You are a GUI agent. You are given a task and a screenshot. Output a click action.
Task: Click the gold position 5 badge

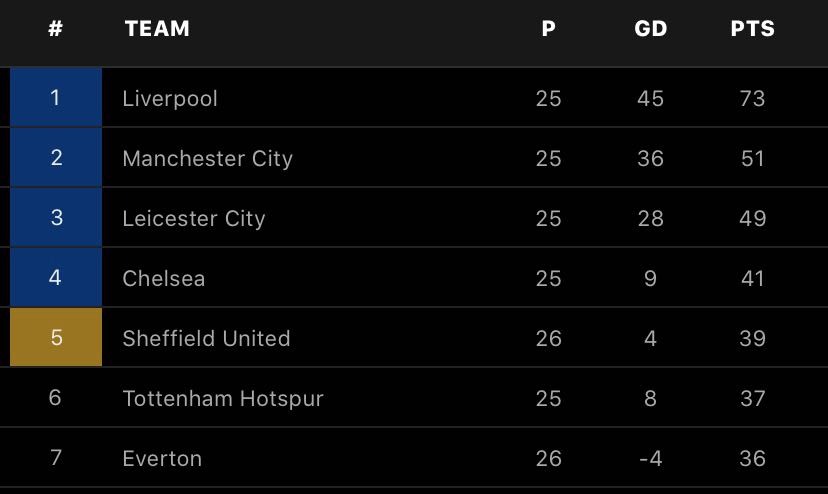(x=56, y=338)
